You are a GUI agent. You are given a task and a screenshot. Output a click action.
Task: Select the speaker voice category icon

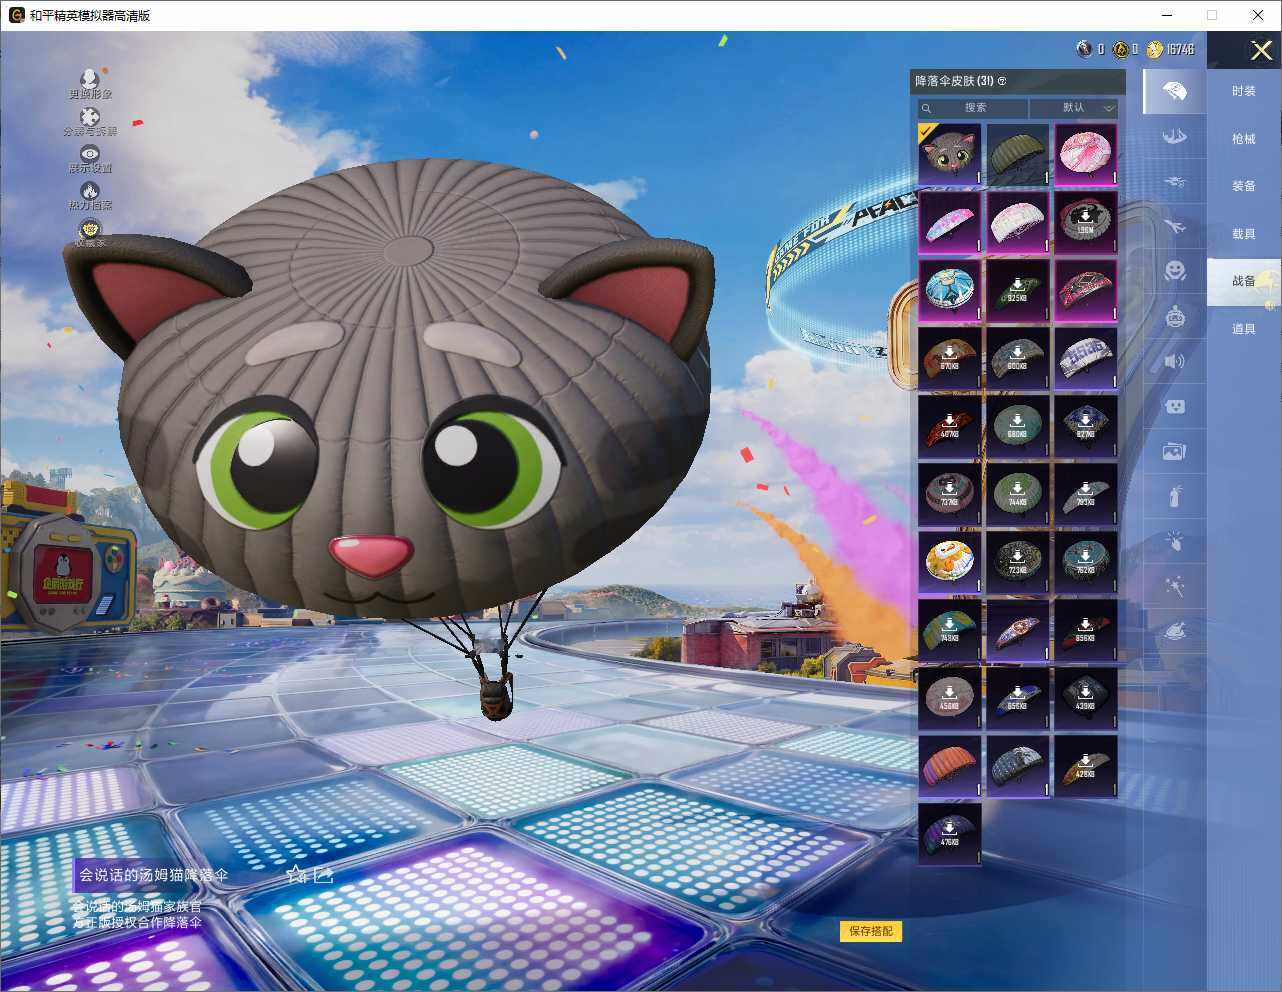click(x=1175, y=361)
